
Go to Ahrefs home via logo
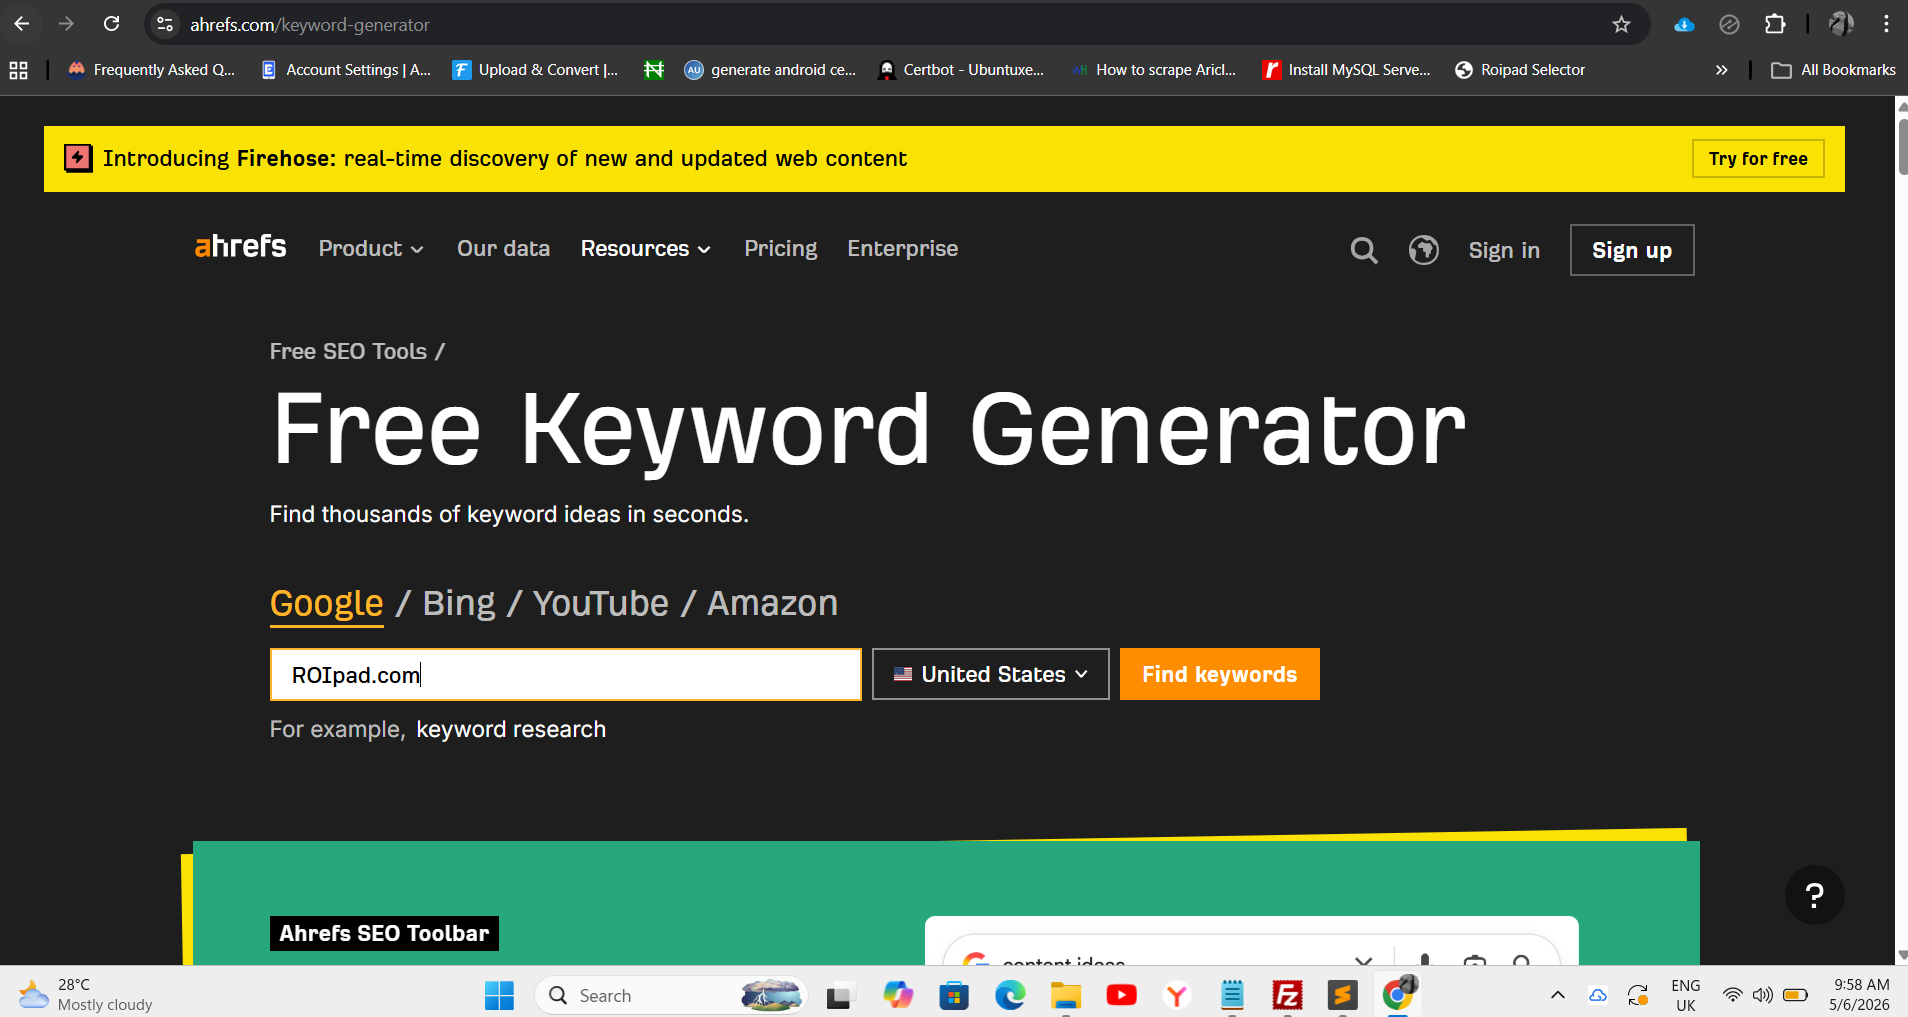coord(240,247)
